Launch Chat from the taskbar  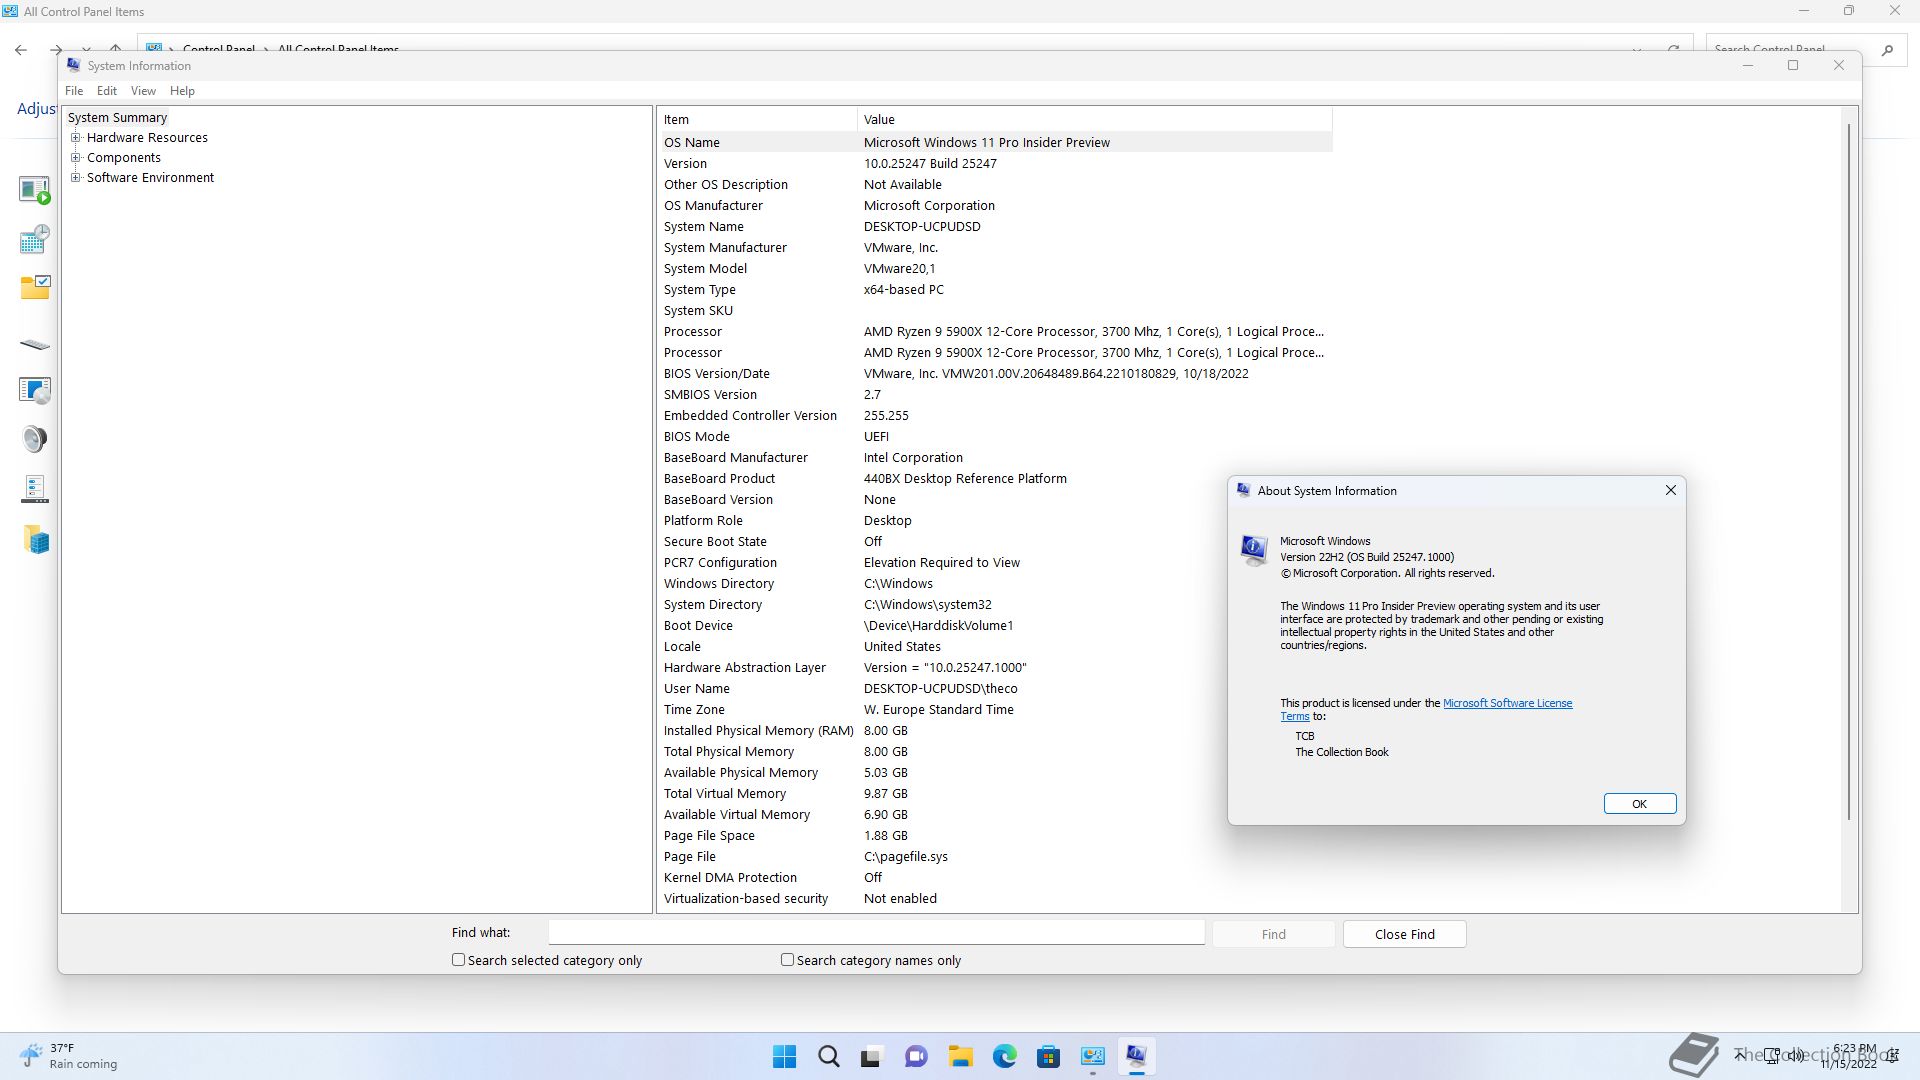[x=916, y=1056]
